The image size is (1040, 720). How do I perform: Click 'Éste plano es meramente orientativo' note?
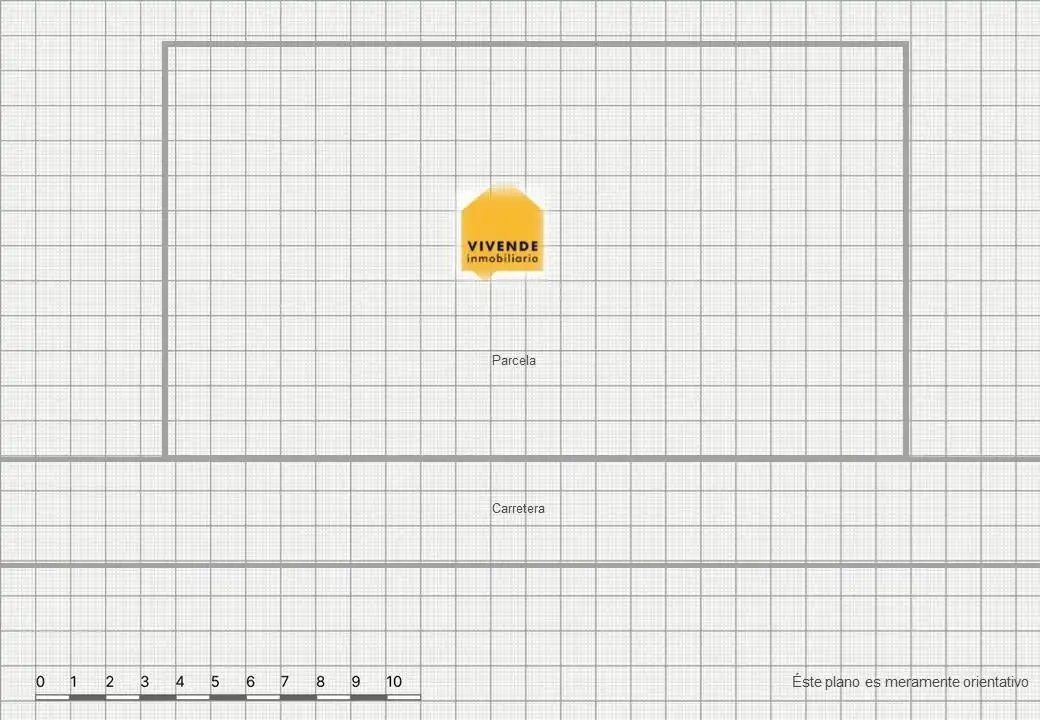click(910, 682)
